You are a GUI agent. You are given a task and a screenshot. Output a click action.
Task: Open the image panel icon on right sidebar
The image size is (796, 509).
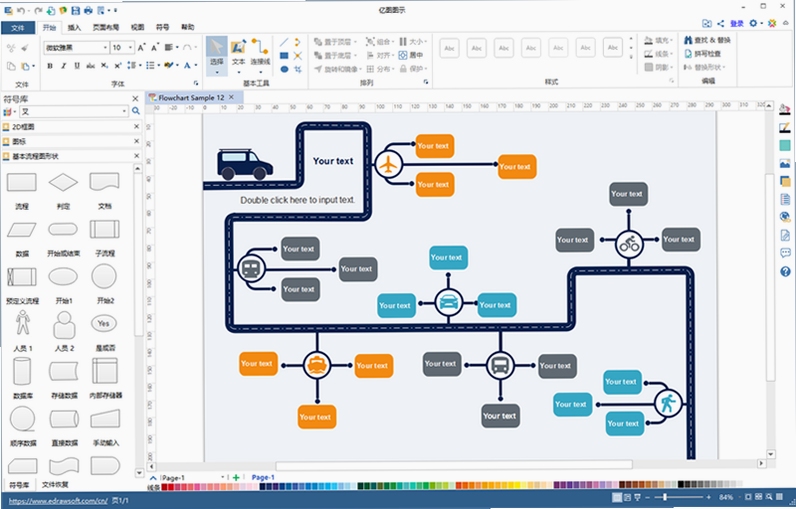click(785, 163)
